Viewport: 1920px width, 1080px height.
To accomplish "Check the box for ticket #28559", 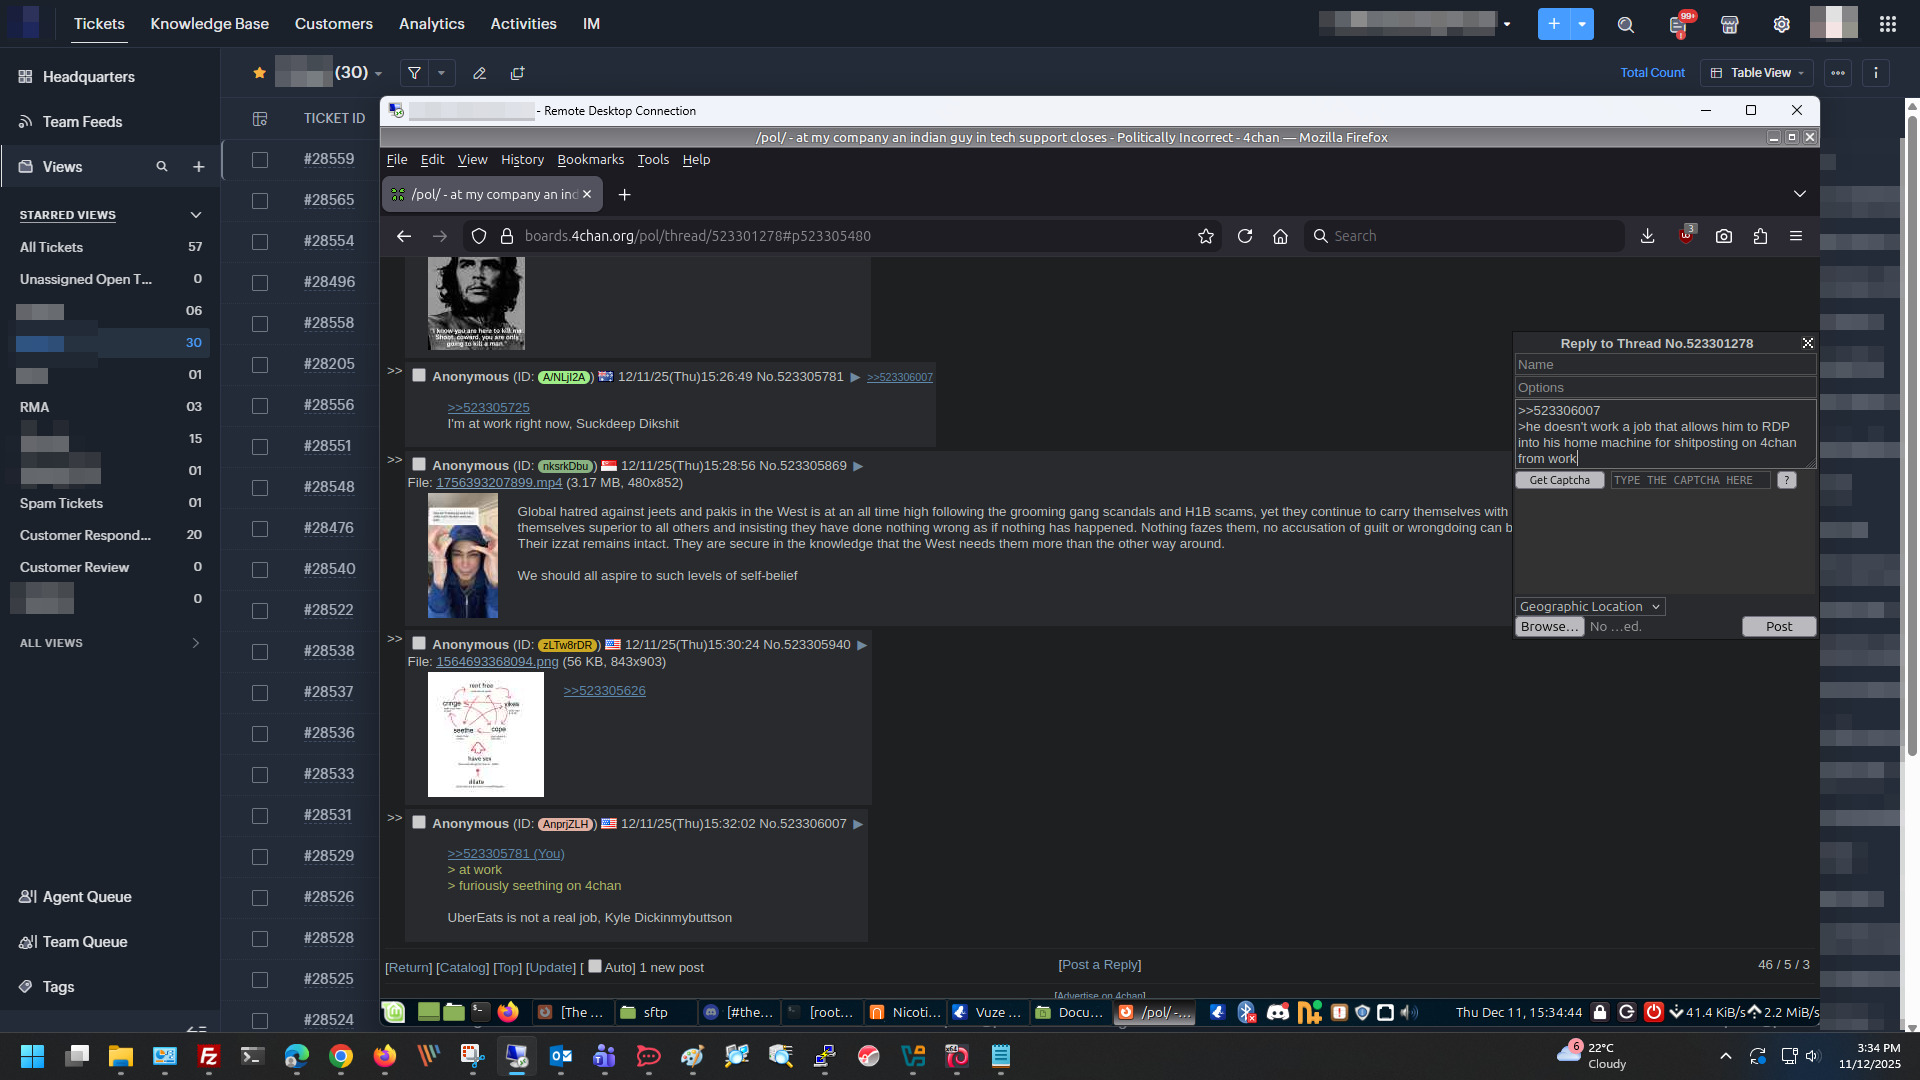I will pyautogui.click(x=260, y=159).
